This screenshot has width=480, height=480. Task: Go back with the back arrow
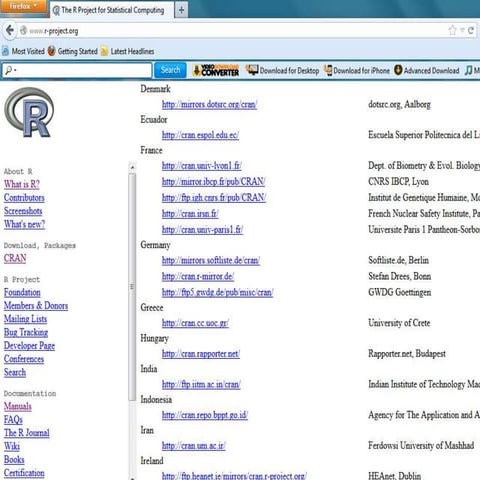point(10,31)
